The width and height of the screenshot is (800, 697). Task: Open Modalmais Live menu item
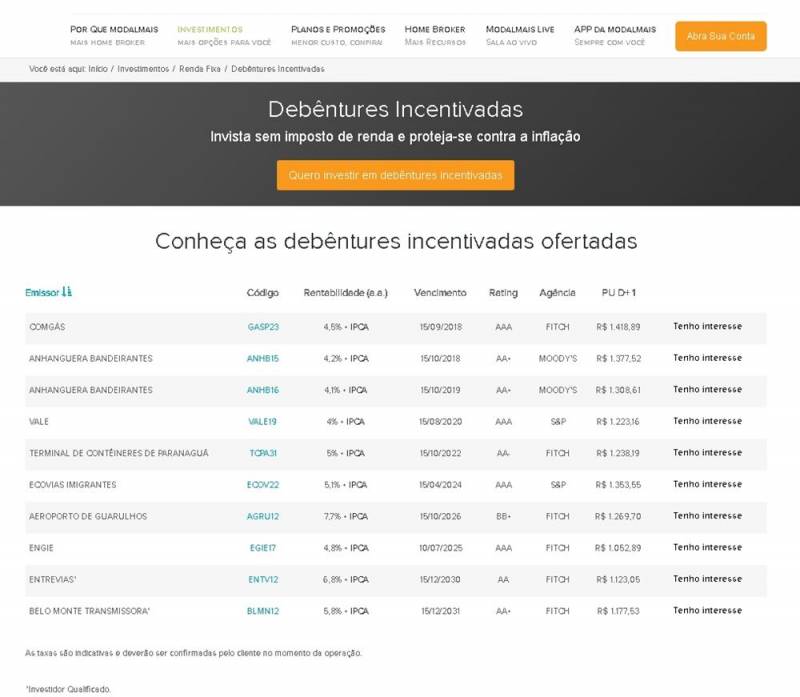520,35
